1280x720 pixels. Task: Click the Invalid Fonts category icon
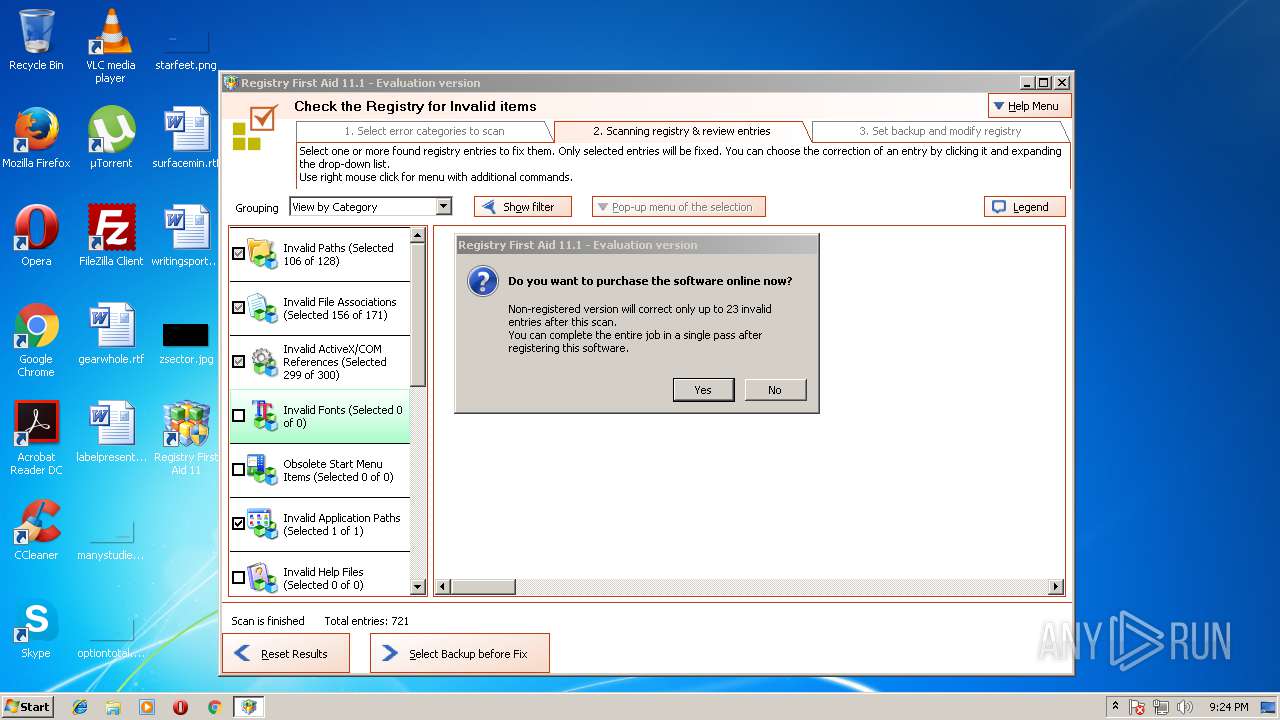[262, 416]
